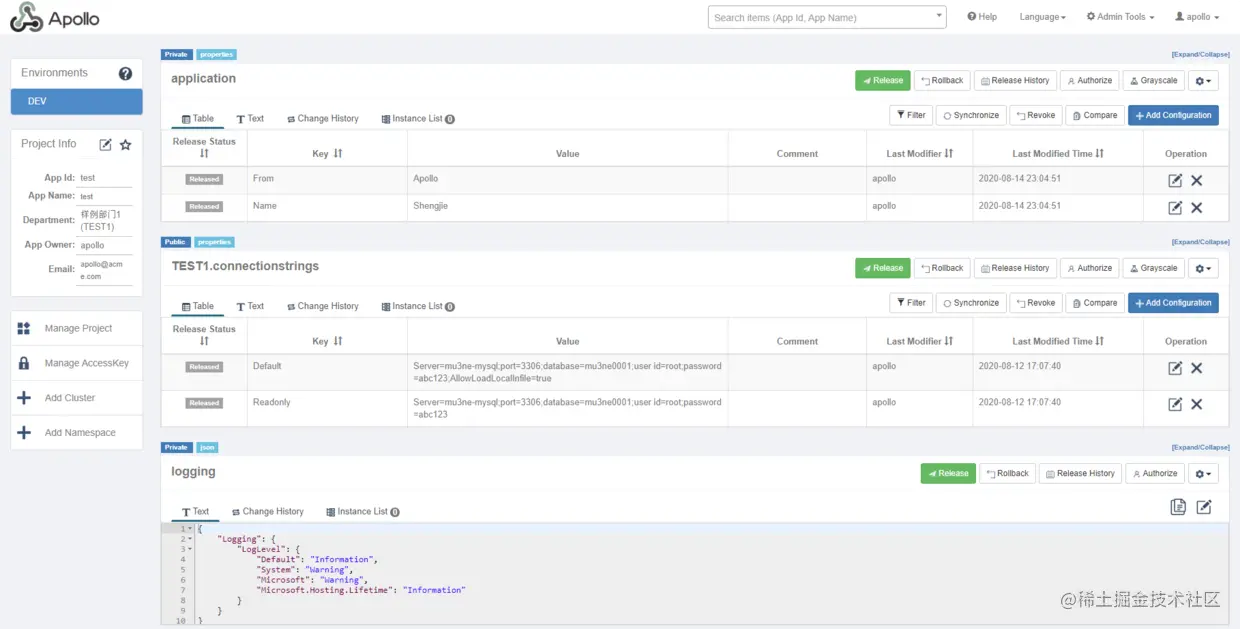
Task: Expand/Collapse the application namespace
Action: (1200, 55)
